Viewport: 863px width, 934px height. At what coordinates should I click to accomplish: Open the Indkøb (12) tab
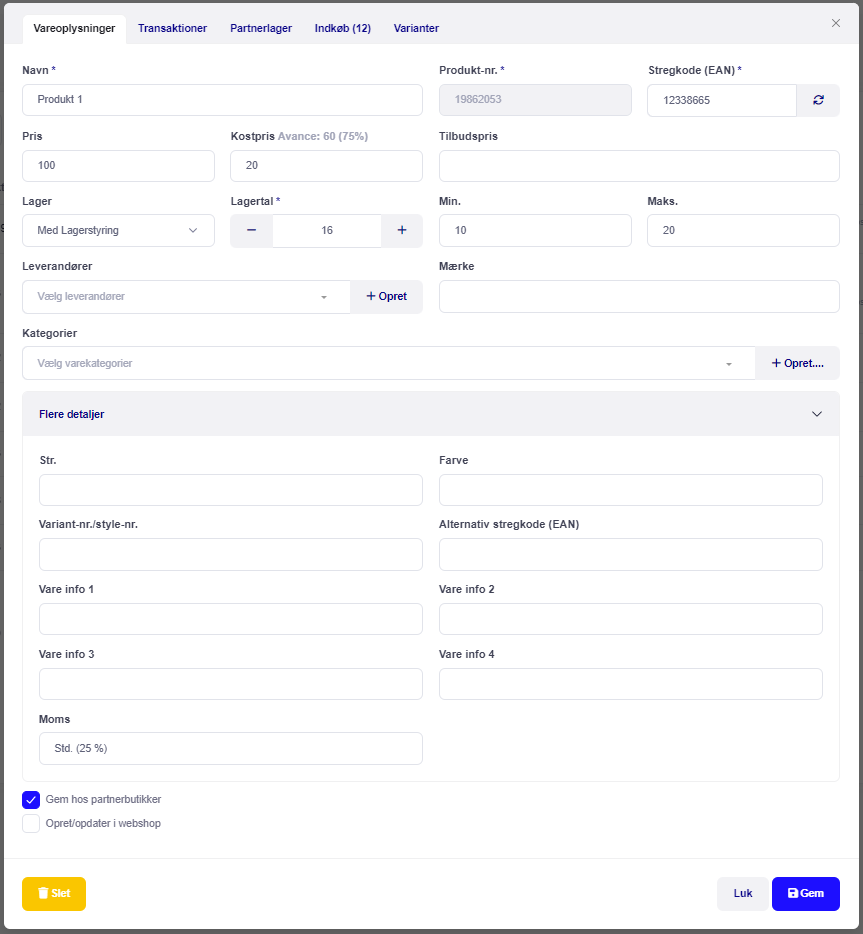click(342, 28)
